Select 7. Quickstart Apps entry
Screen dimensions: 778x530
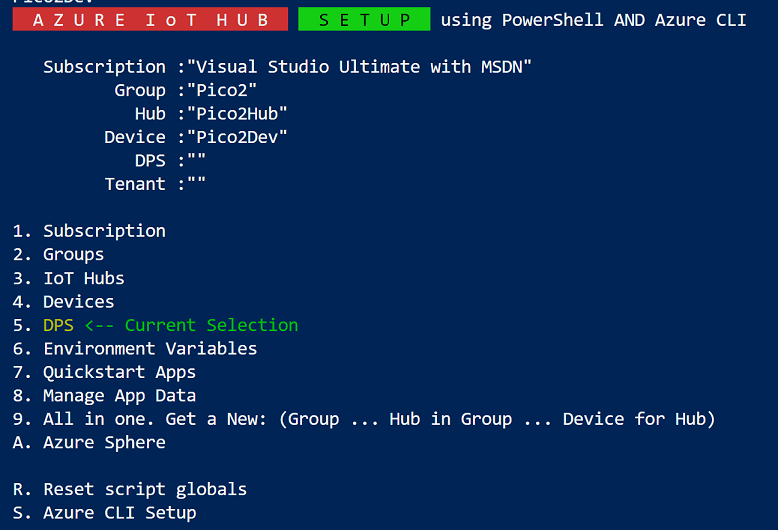pos(104,372)
